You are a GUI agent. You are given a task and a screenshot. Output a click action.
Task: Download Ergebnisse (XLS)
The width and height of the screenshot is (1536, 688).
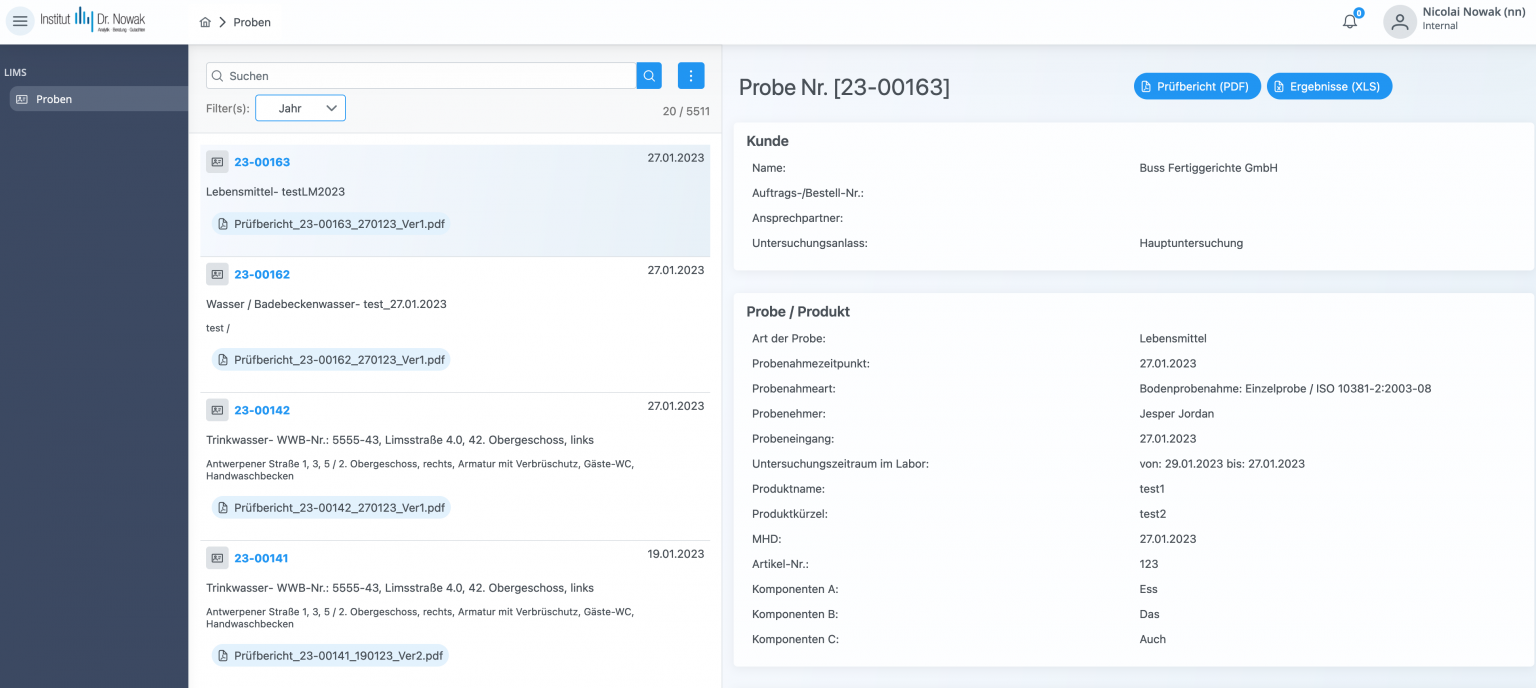point(1329,86)
